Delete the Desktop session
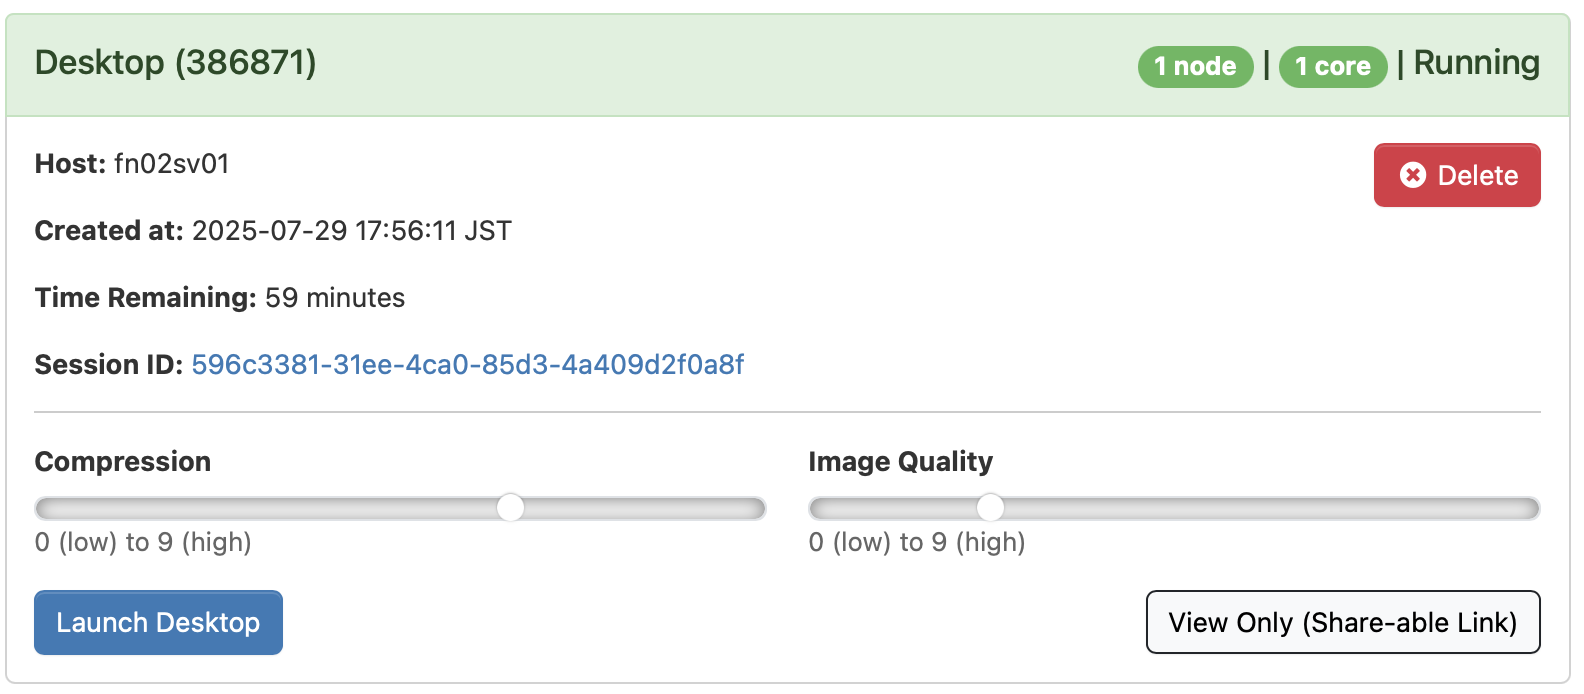This screenshot has width=1584, height=694. (1457, 175)
